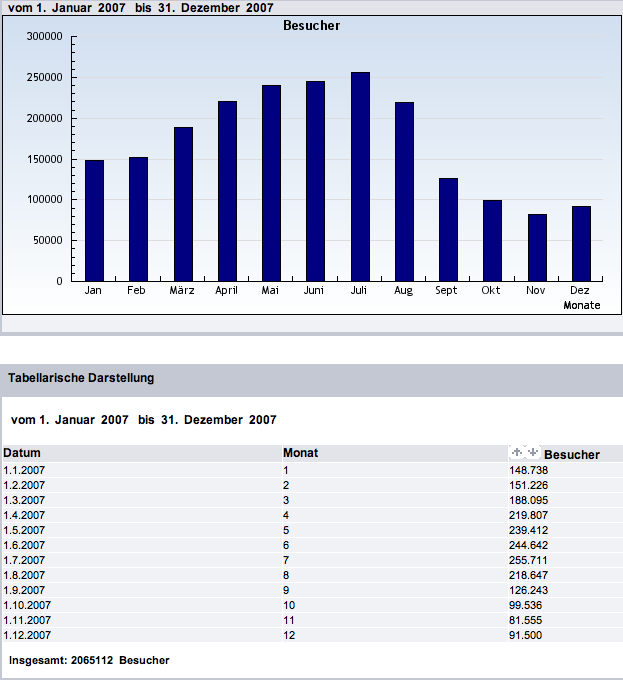Select the Monat column header
This screenshot has width=623, height=680.
300,453
